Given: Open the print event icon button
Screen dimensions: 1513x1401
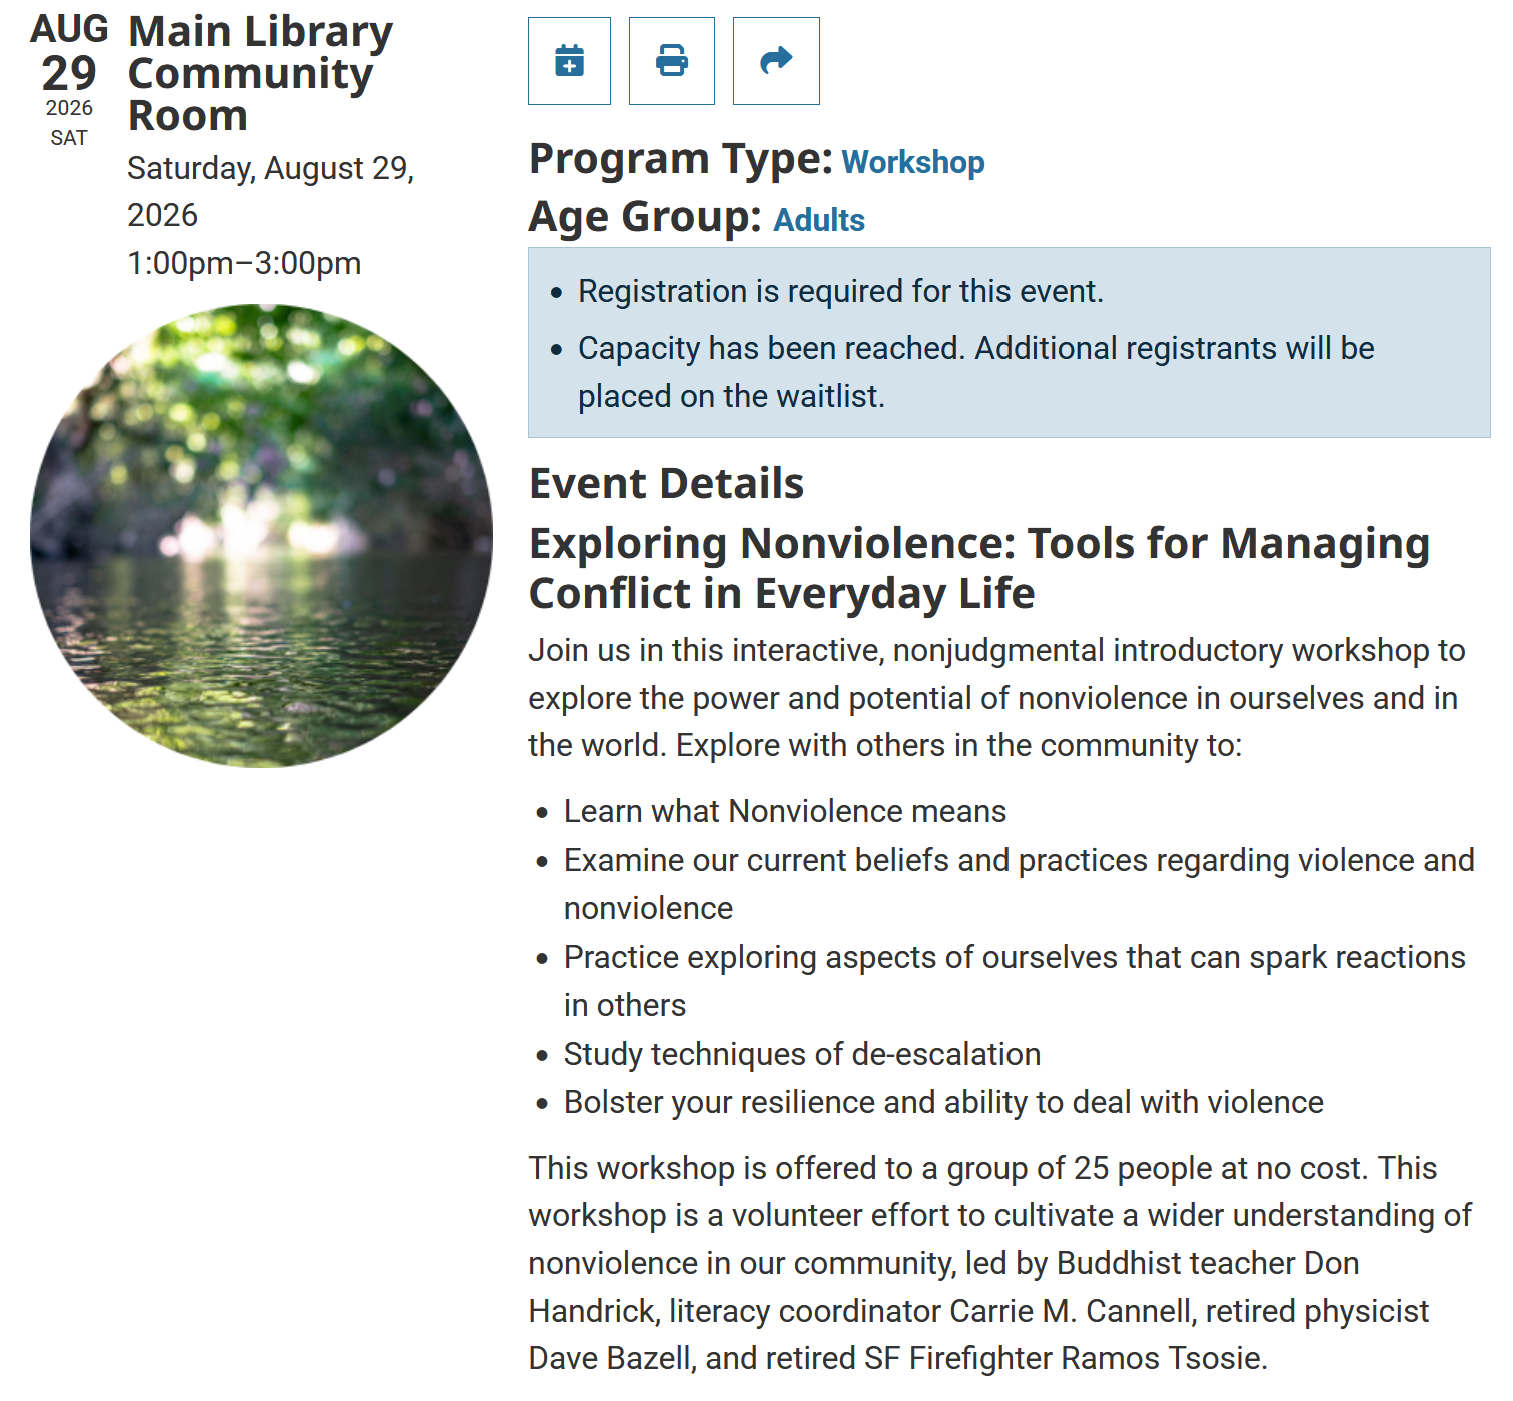Looking at the screenshot, I should [672, 61].
